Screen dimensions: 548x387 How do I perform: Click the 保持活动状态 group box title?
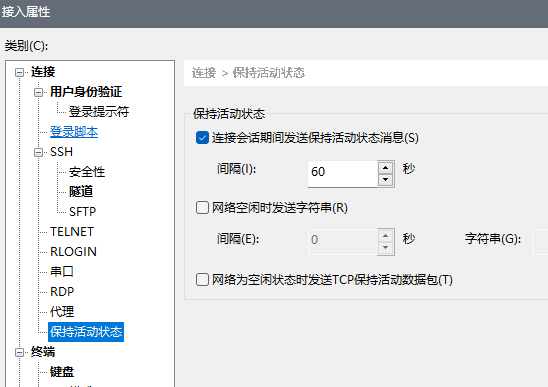229,114
